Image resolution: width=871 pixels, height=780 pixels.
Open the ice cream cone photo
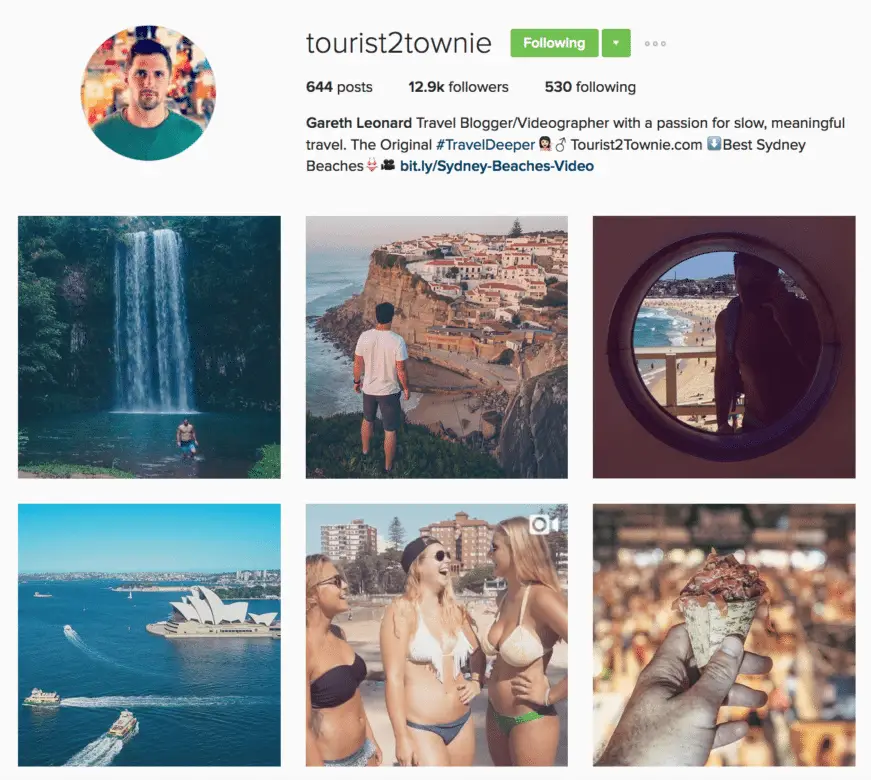click(x=724, y=635)
